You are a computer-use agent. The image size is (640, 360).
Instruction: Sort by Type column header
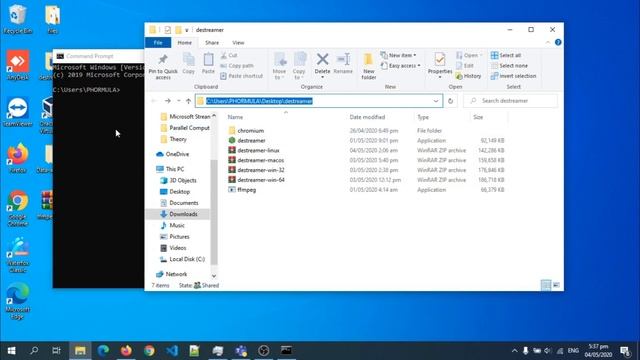coord(423,117)
